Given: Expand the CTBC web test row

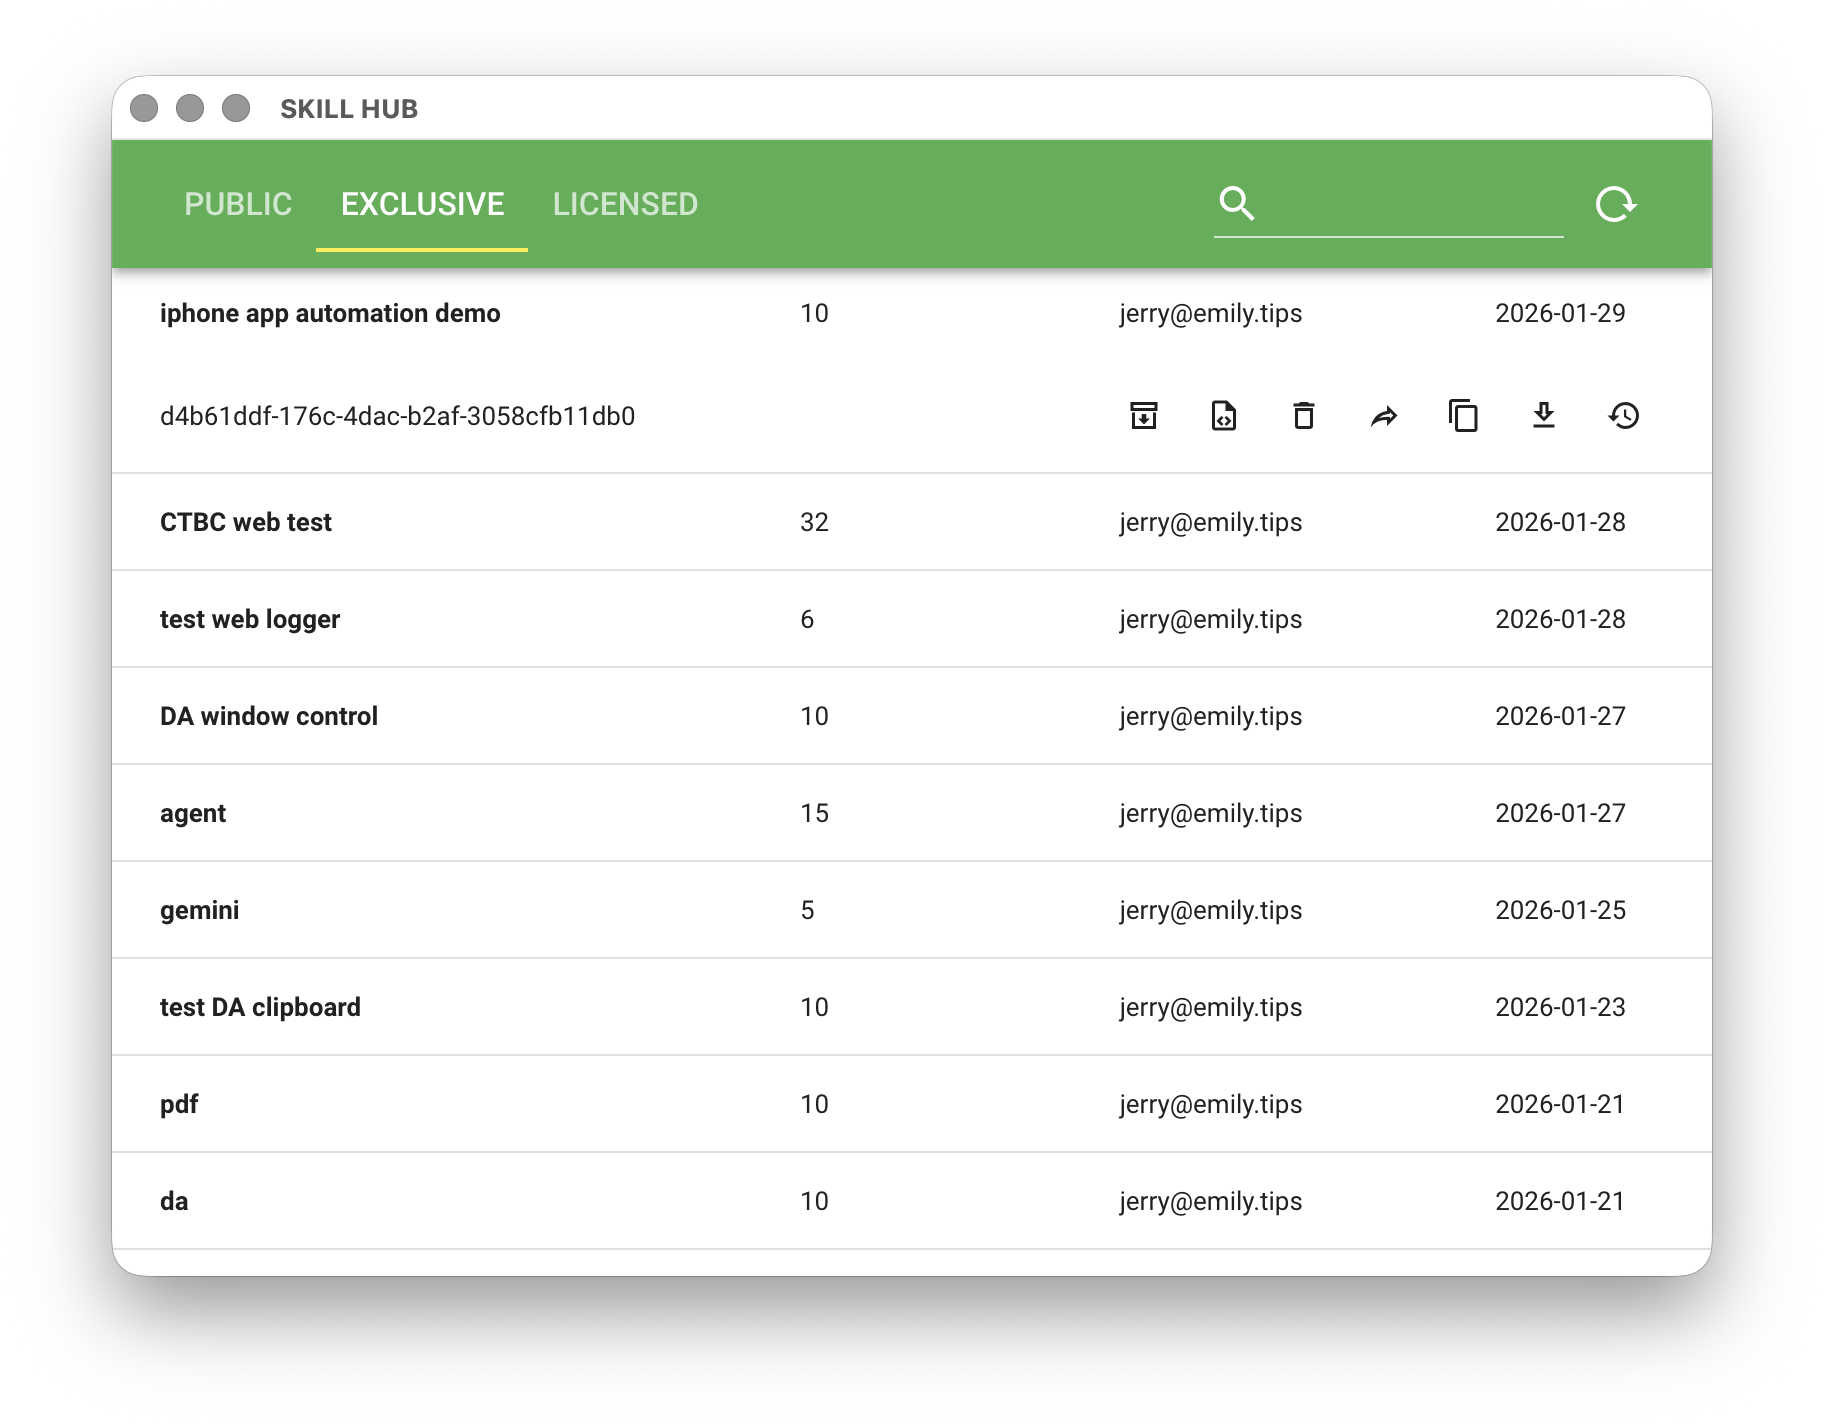Looking at the screenshot, I should [x=246, y=522].
